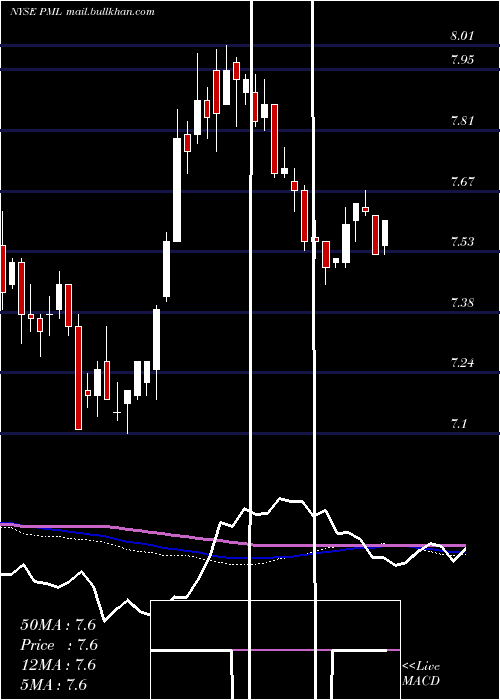Click the 5MA : 7.6 readout

coord(54,685)
